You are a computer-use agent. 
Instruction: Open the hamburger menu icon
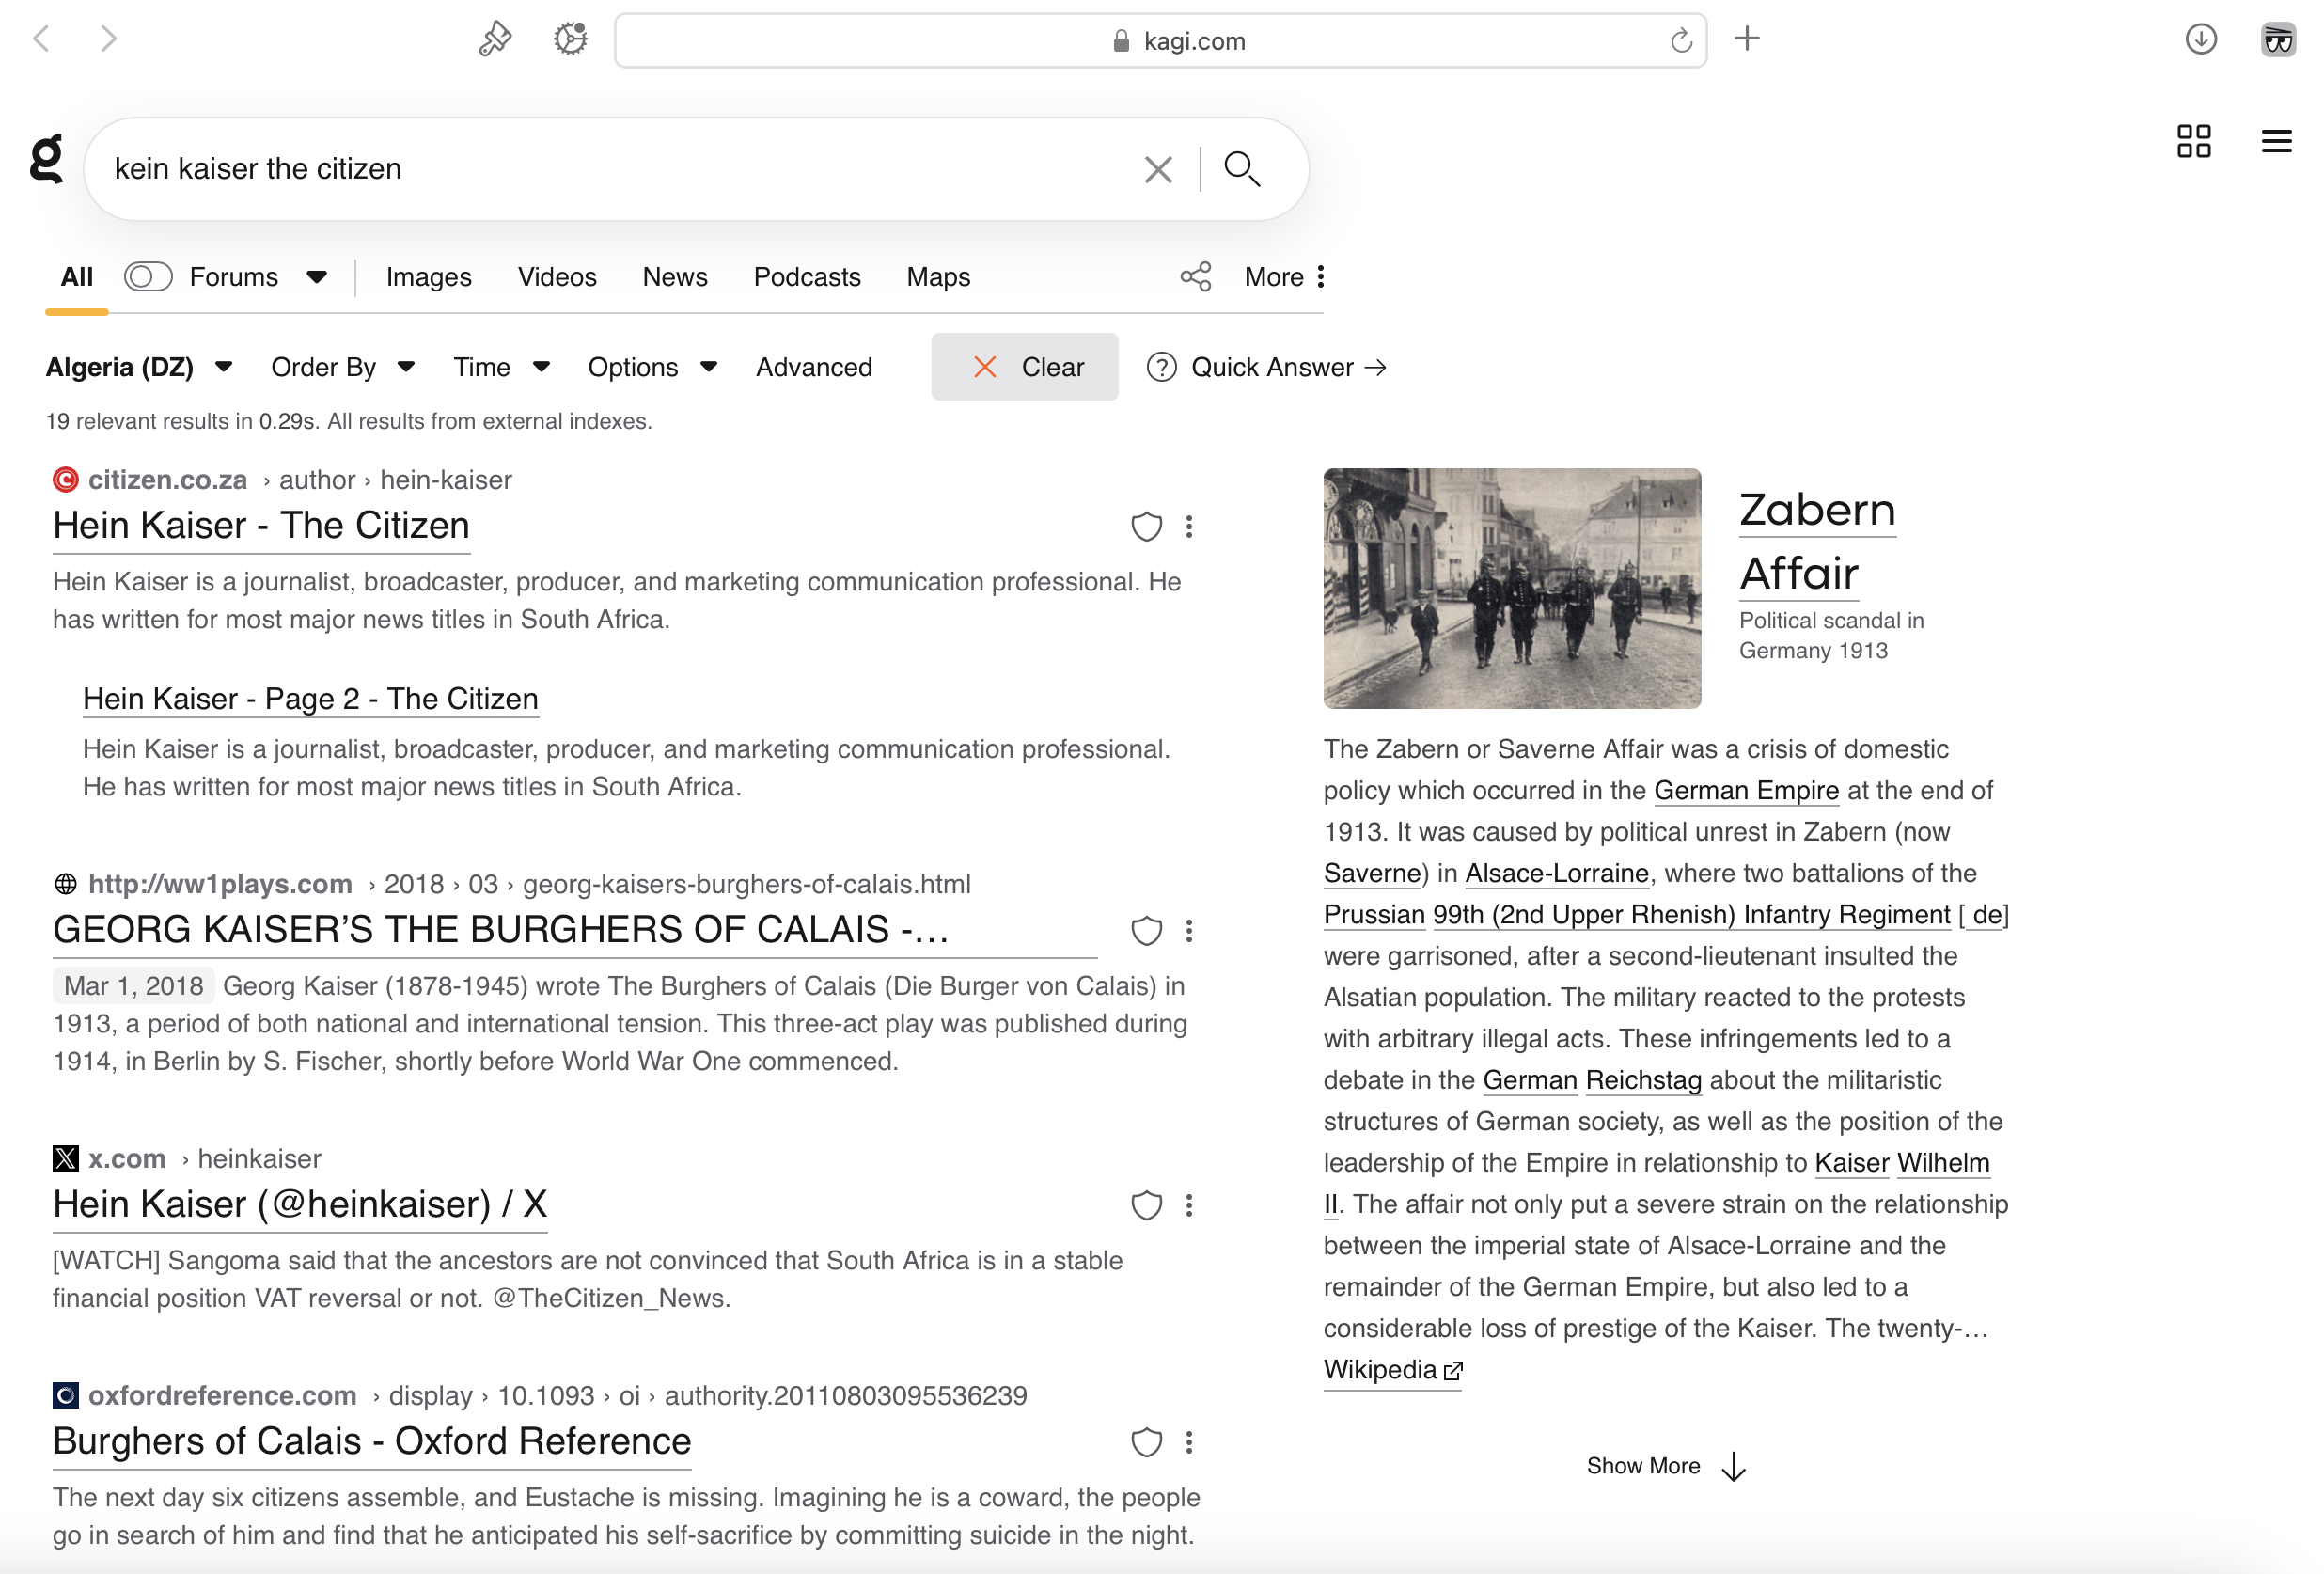click(2276, 141)
